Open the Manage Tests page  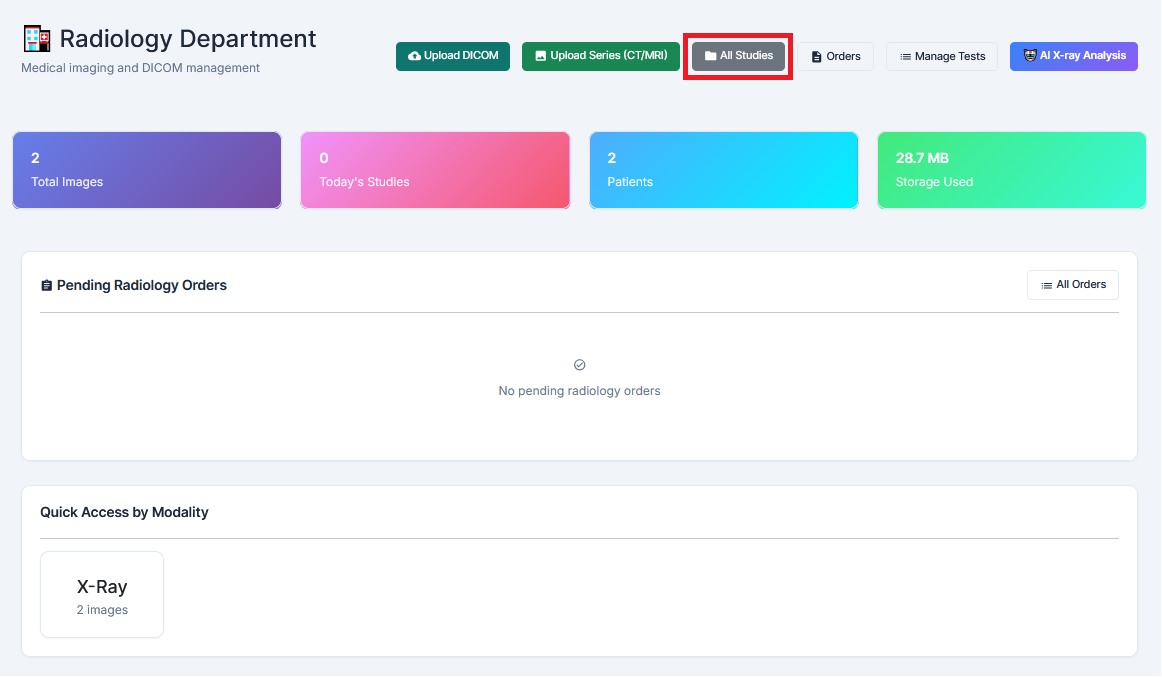pyautogui.click(x=941, y=57)
